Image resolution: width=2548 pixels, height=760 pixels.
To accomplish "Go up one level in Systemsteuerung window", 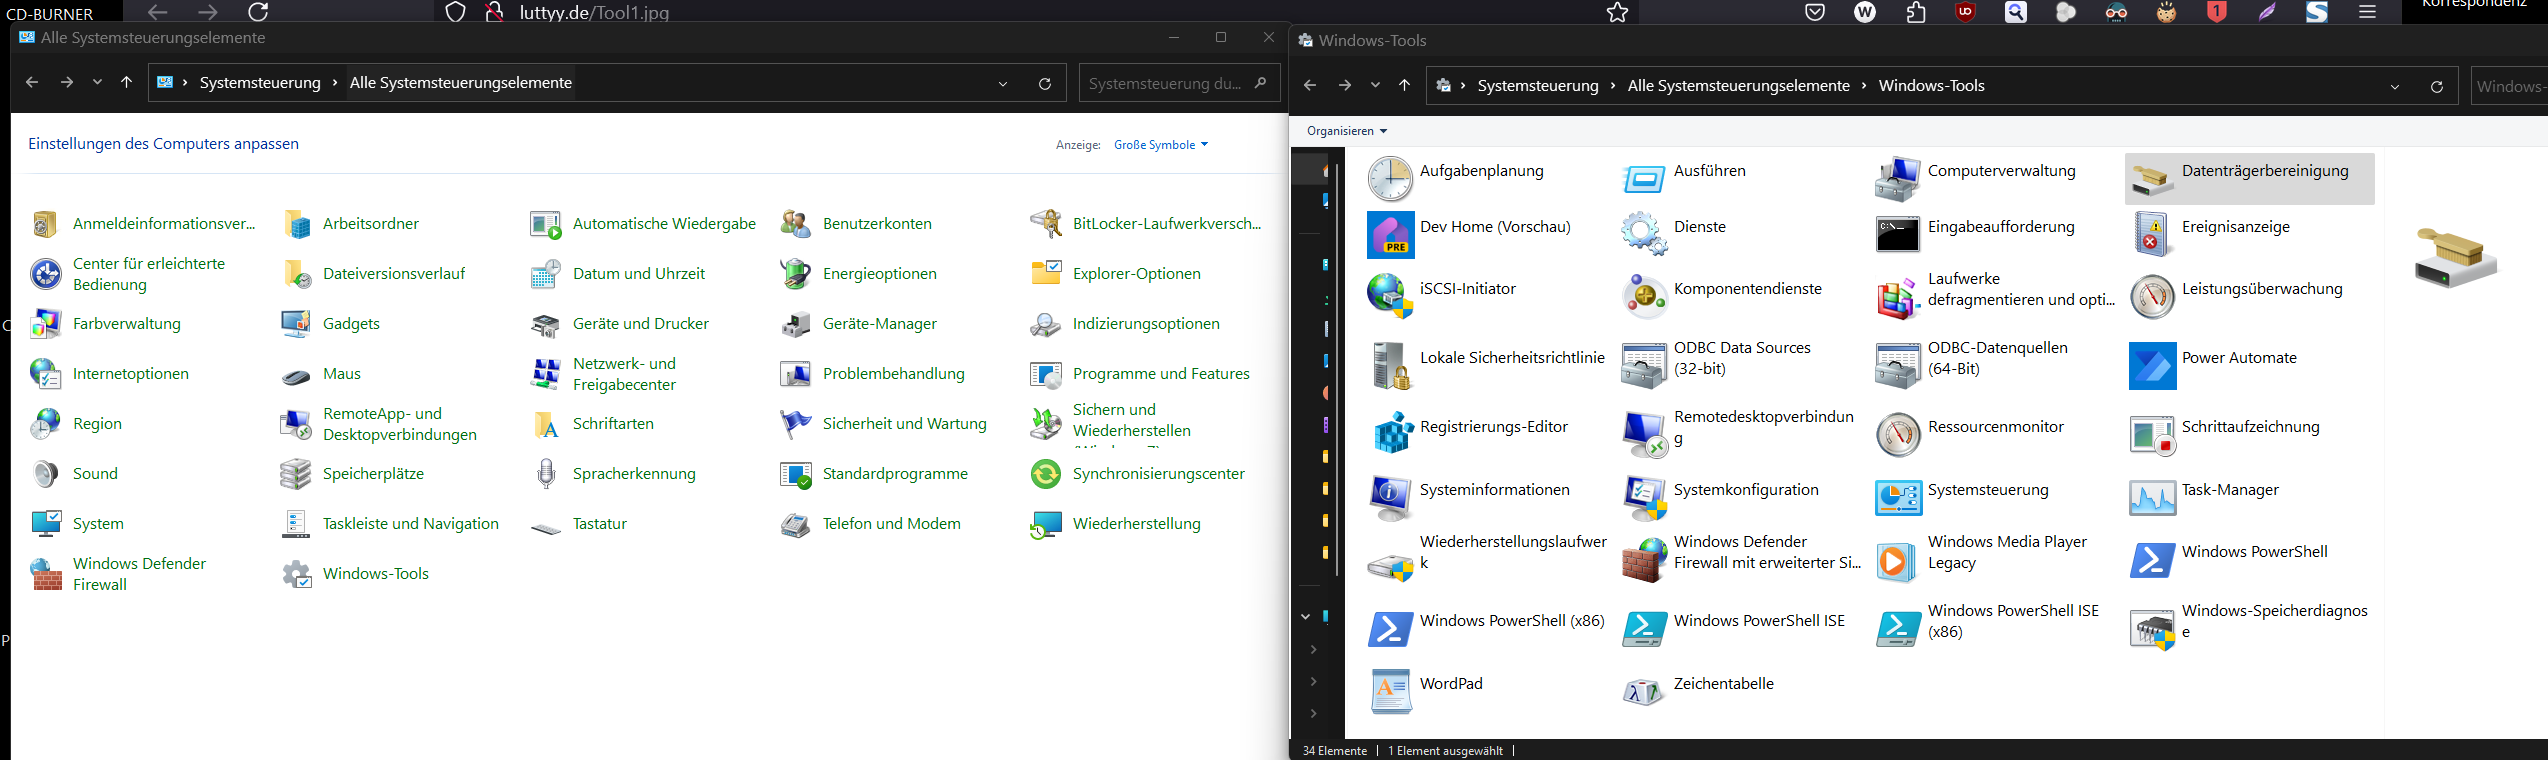I will tap(127, 83).
